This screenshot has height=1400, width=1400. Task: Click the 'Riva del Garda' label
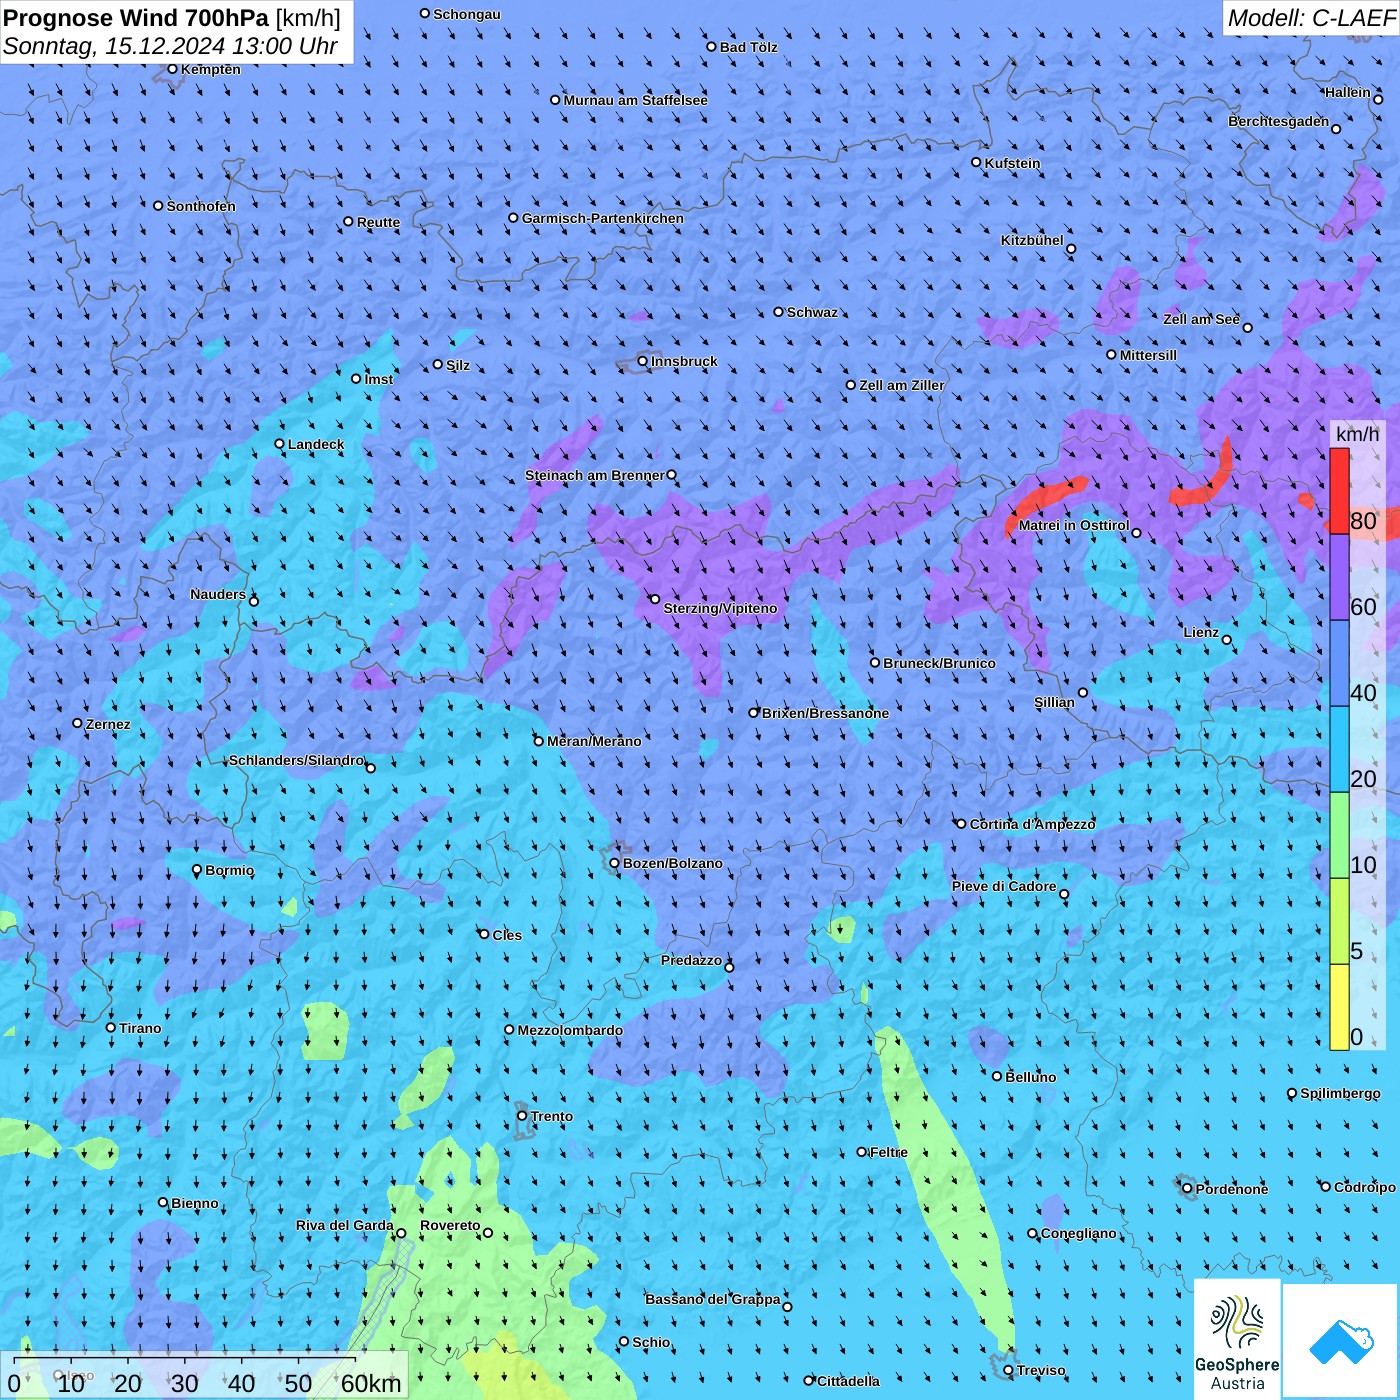pos(345,1225)
